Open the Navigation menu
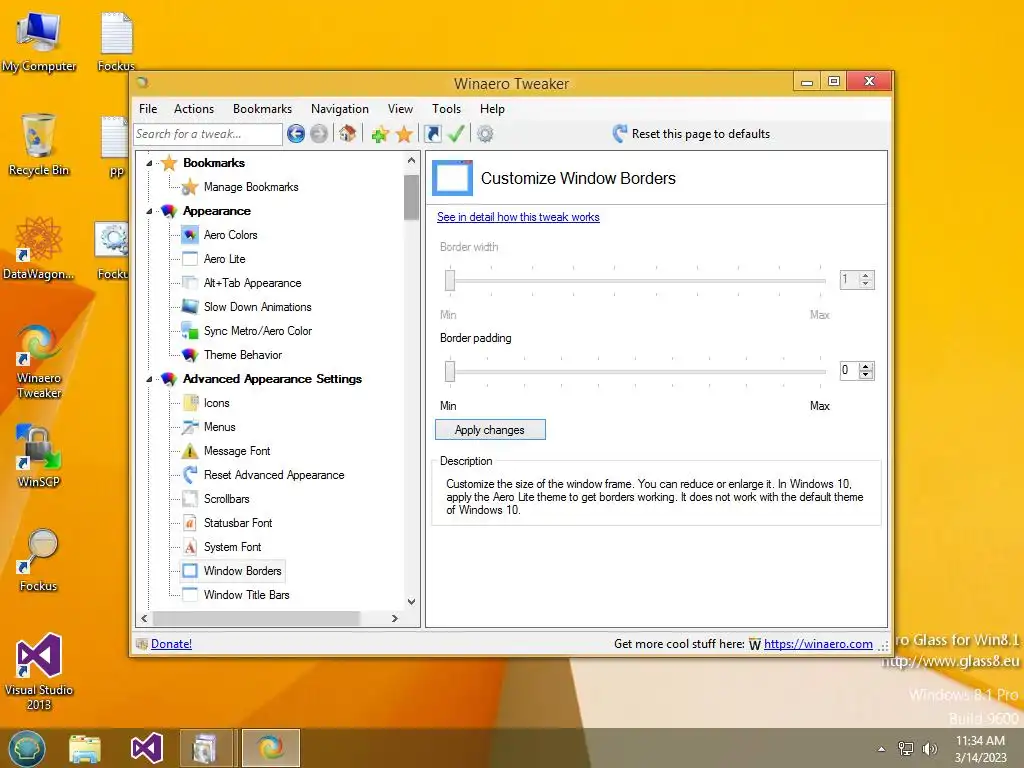 click(x=340, y=109)
